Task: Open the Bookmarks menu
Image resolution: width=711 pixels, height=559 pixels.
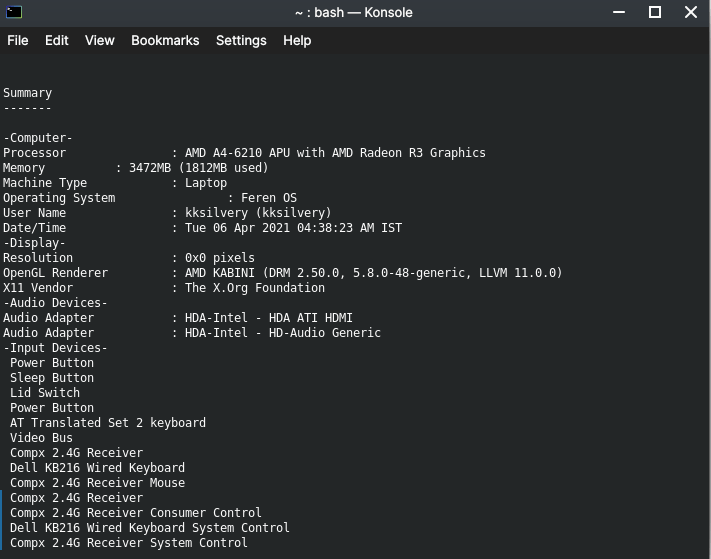Action: (165, 41)
